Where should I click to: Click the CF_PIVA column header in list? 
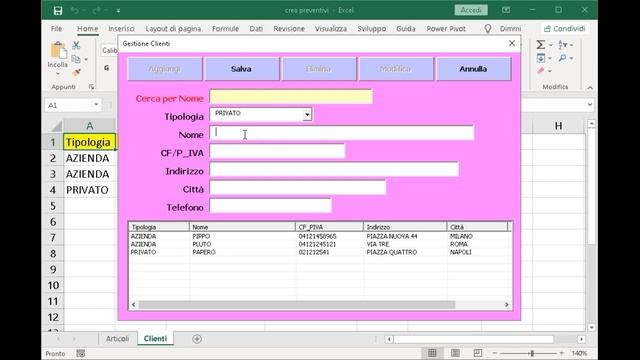tap(329, 227)
